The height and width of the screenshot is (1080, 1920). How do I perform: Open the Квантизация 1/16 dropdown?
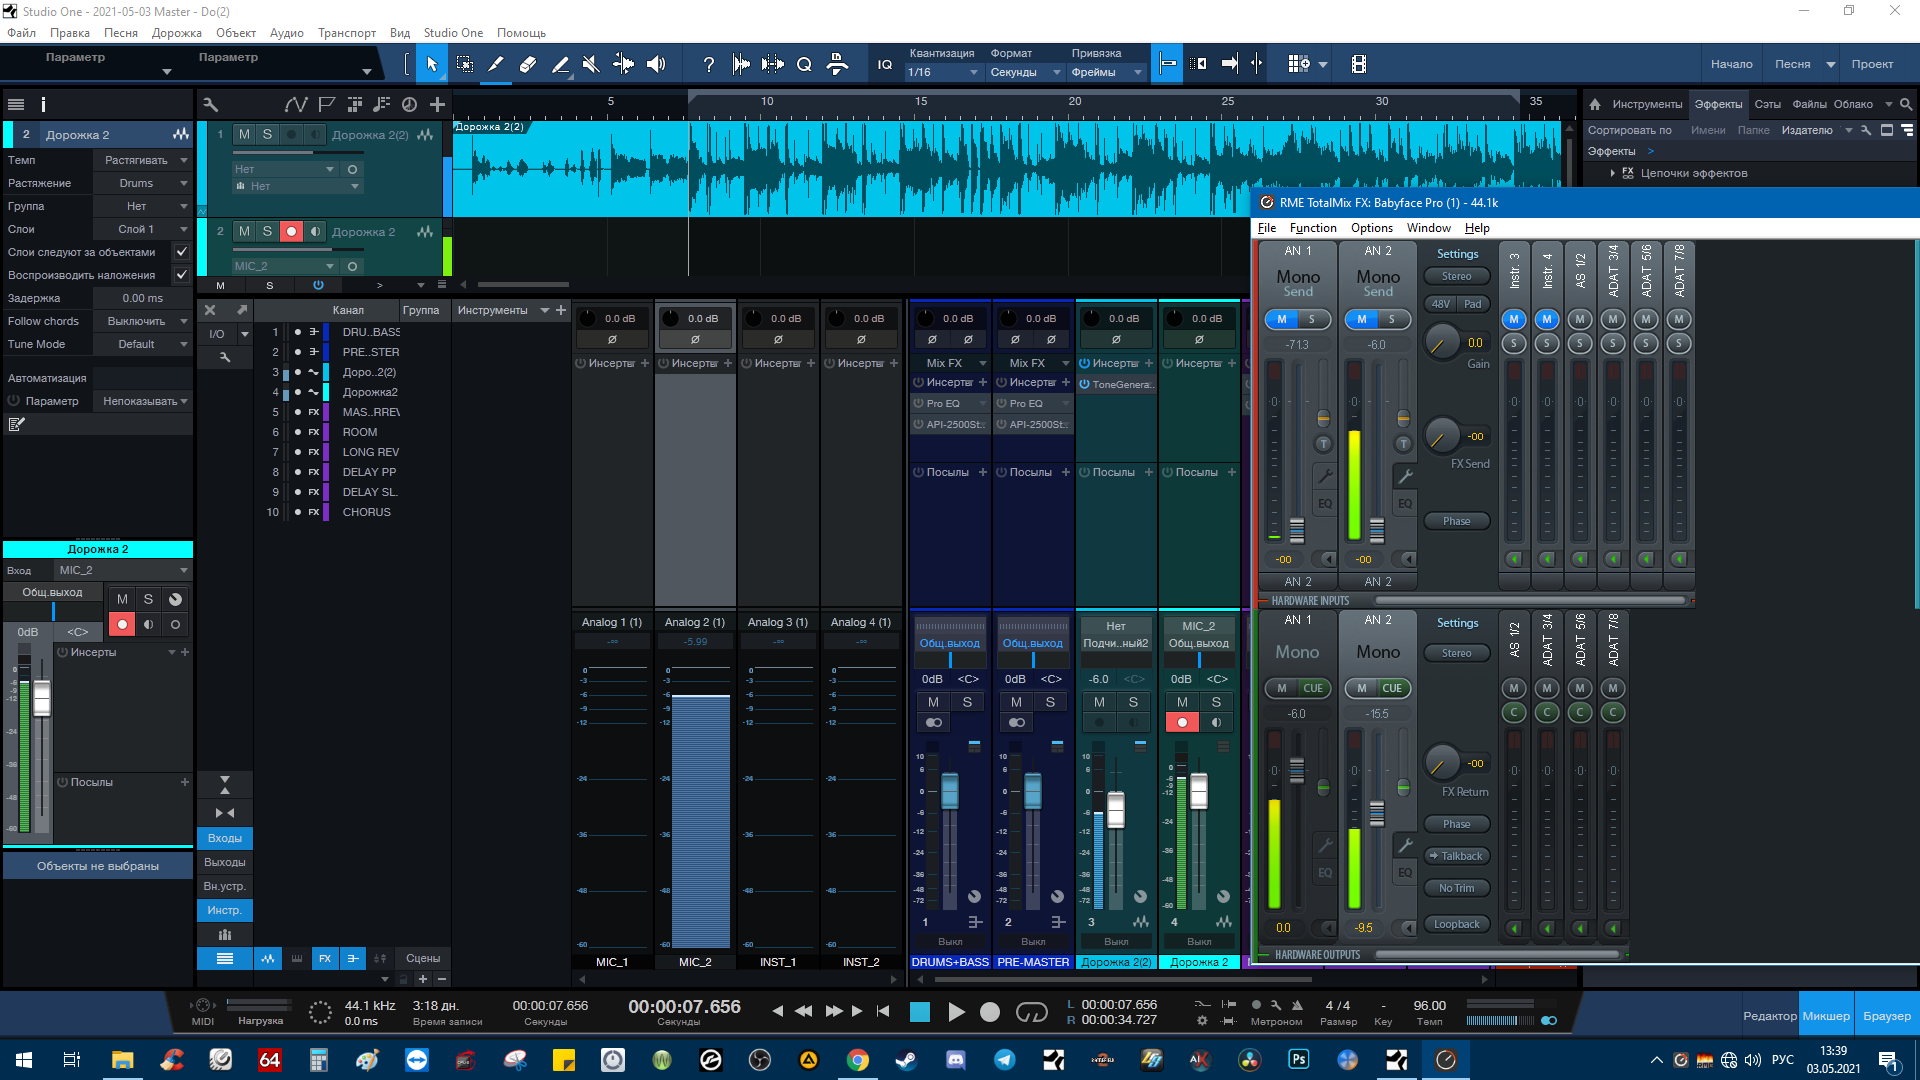[942, 72]
